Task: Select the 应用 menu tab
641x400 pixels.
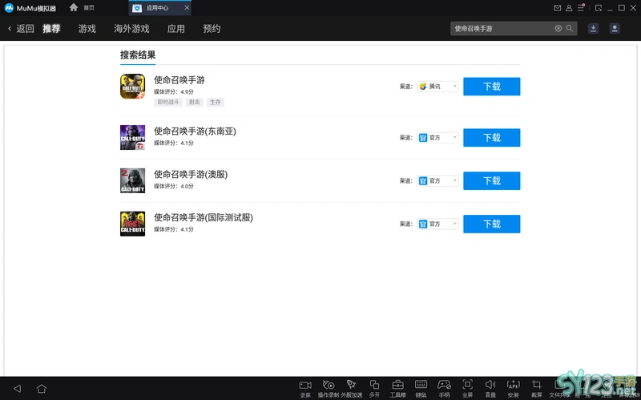Action: coord(176,29)
